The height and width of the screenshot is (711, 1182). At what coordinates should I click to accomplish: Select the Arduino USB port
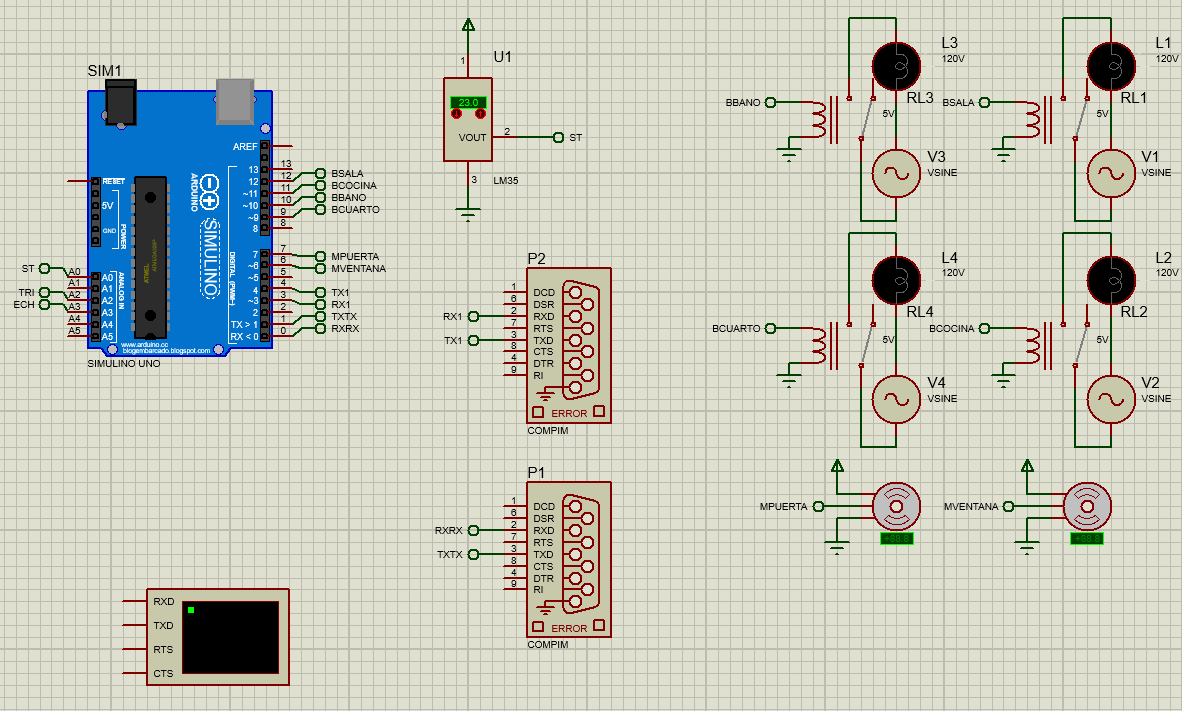point(234,101)
